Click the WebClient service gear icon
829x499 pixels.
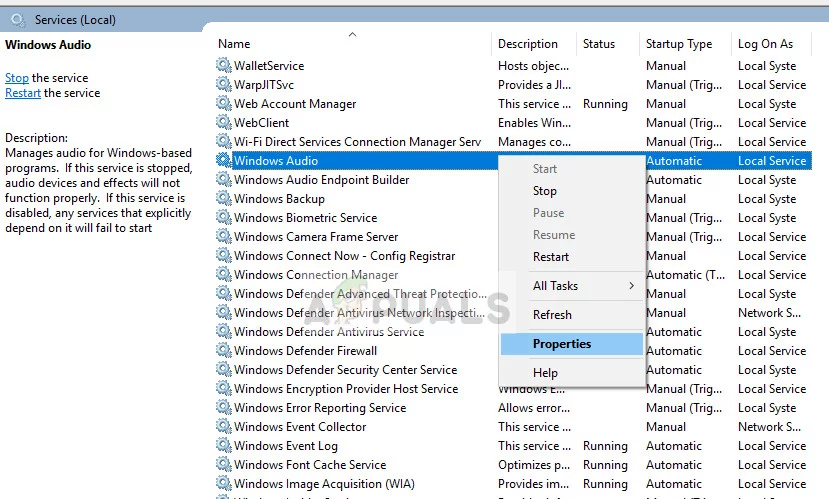click(224, 122)
